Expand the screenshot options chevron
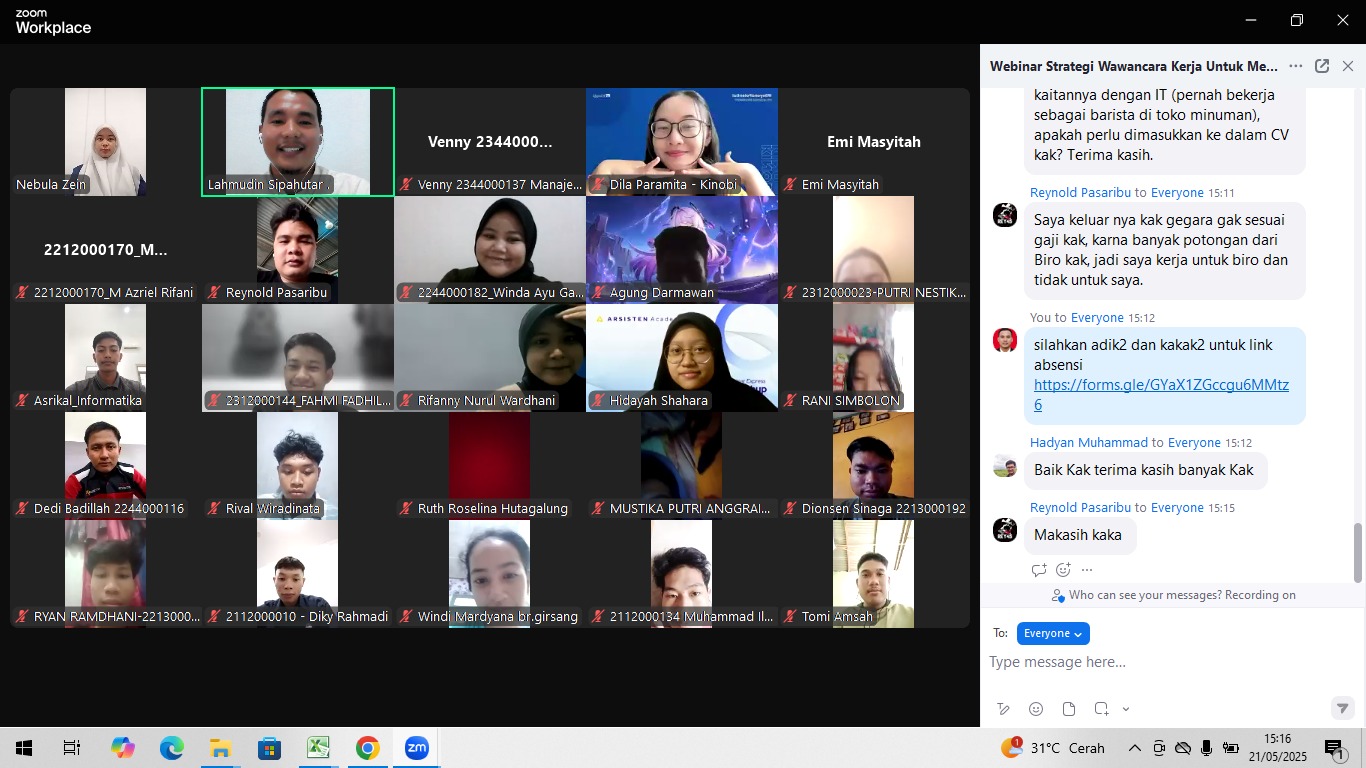The width and height of the screenshot is (1366, 768). pos(1126,709)
